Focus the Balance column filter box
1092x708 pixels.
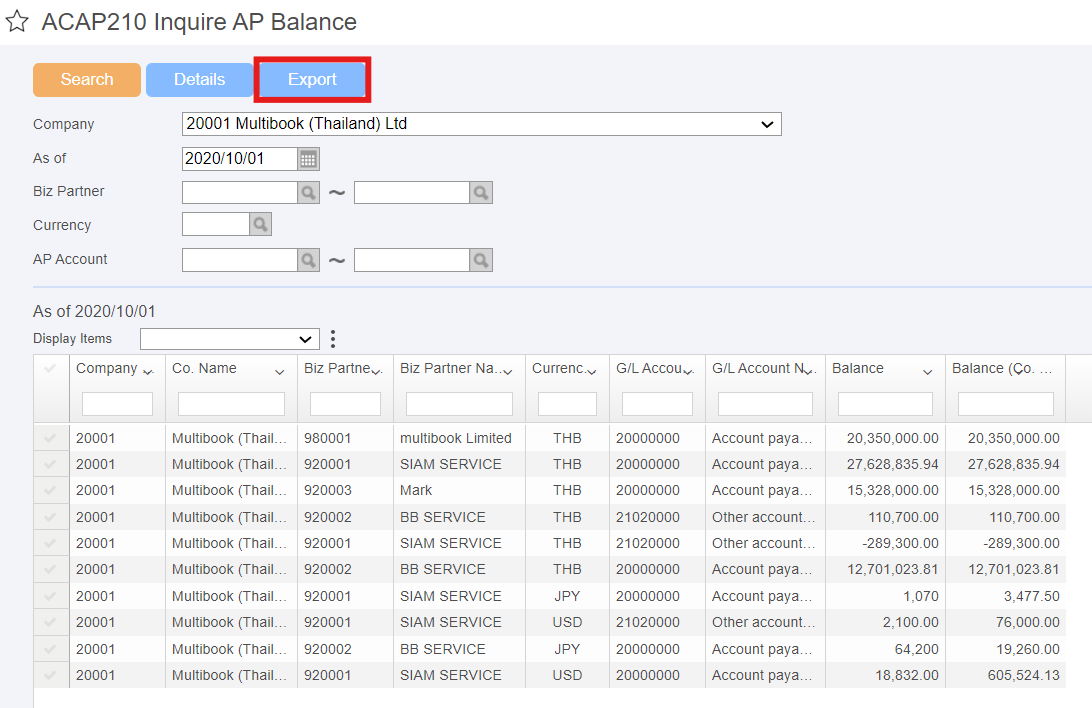[x=885, y=404]
